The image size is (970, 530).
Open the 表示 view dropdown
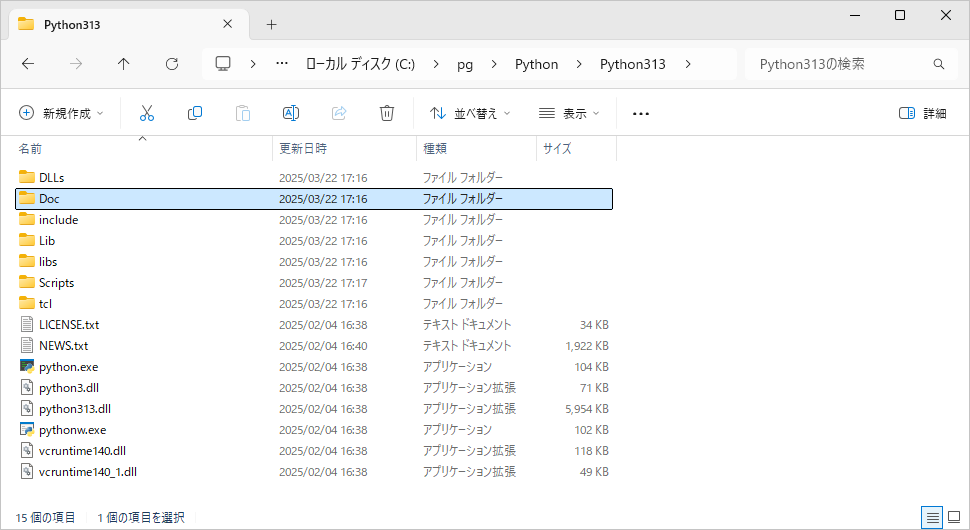(x=569, y=113)
